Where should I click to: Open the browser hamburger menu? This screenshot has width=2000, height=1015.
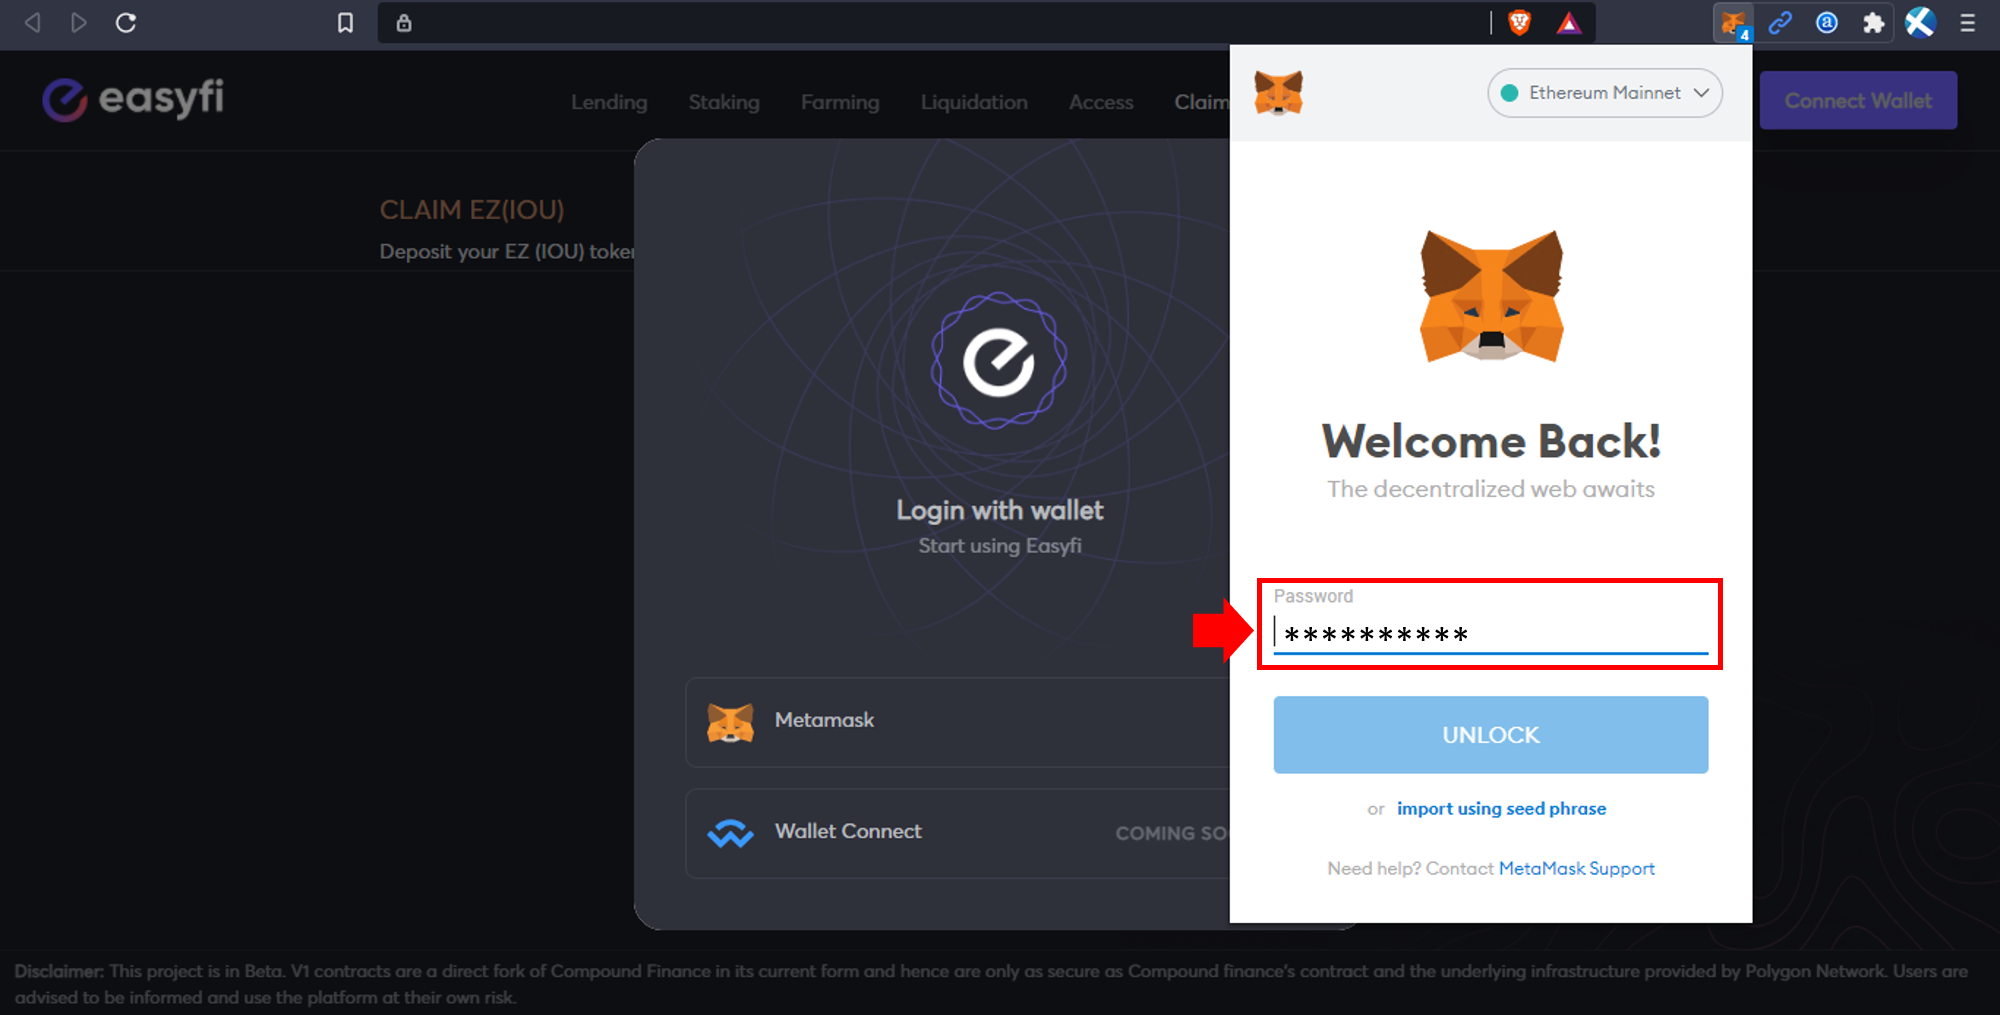click(x=1968, y=22)
